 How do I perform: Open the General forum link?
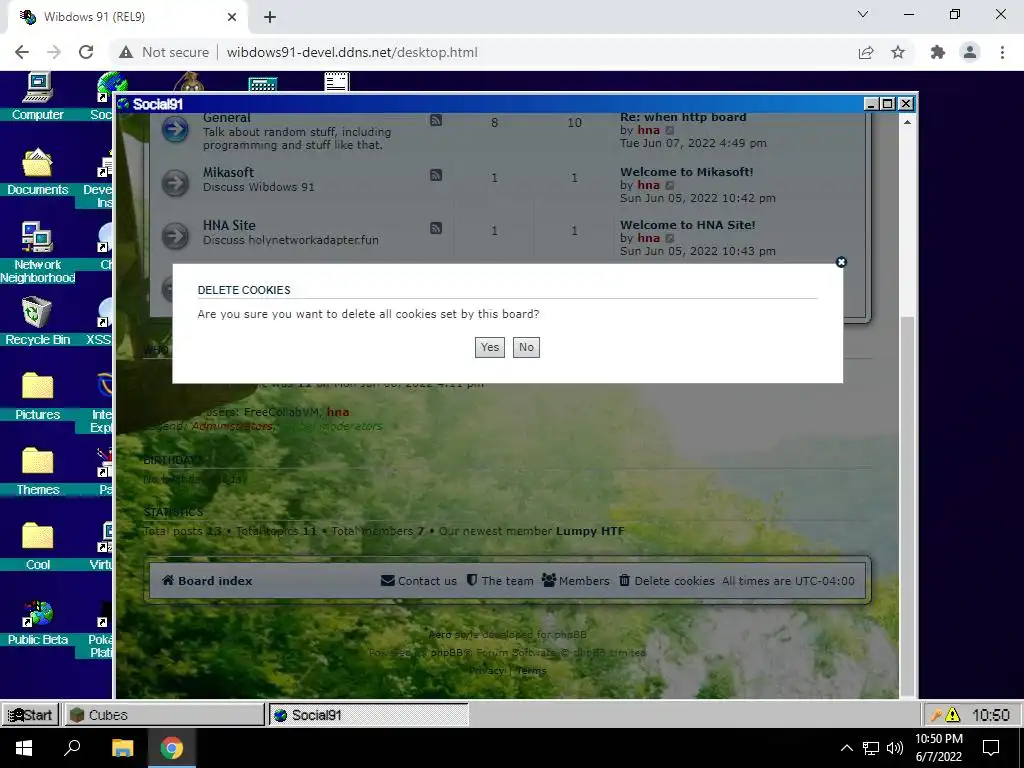click(x=227, y=118)
